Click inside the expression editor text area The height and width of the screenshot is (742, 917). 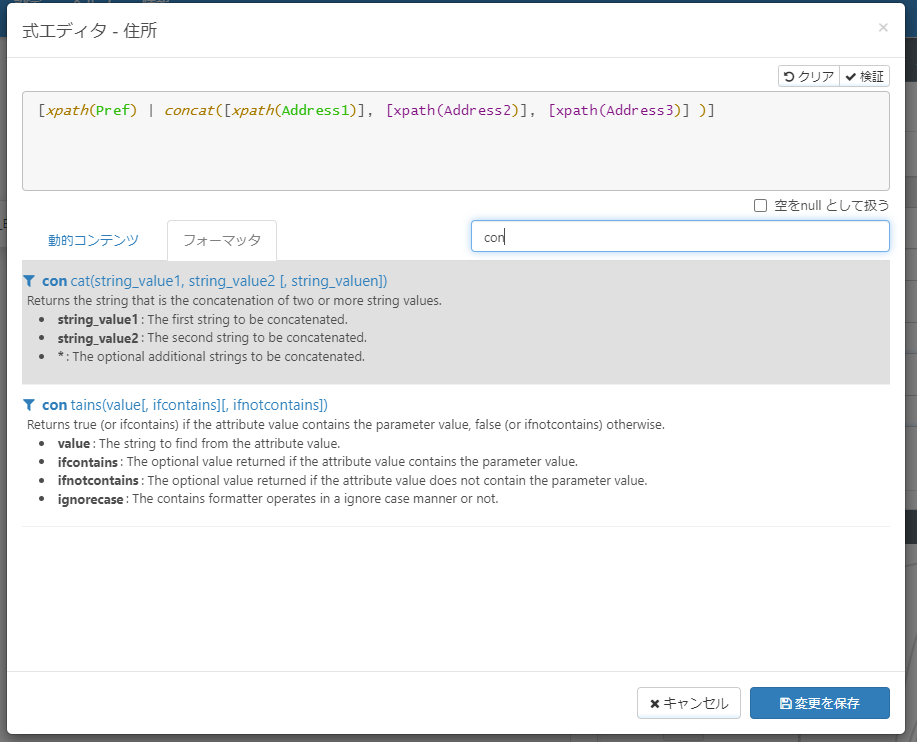[456, 141]
